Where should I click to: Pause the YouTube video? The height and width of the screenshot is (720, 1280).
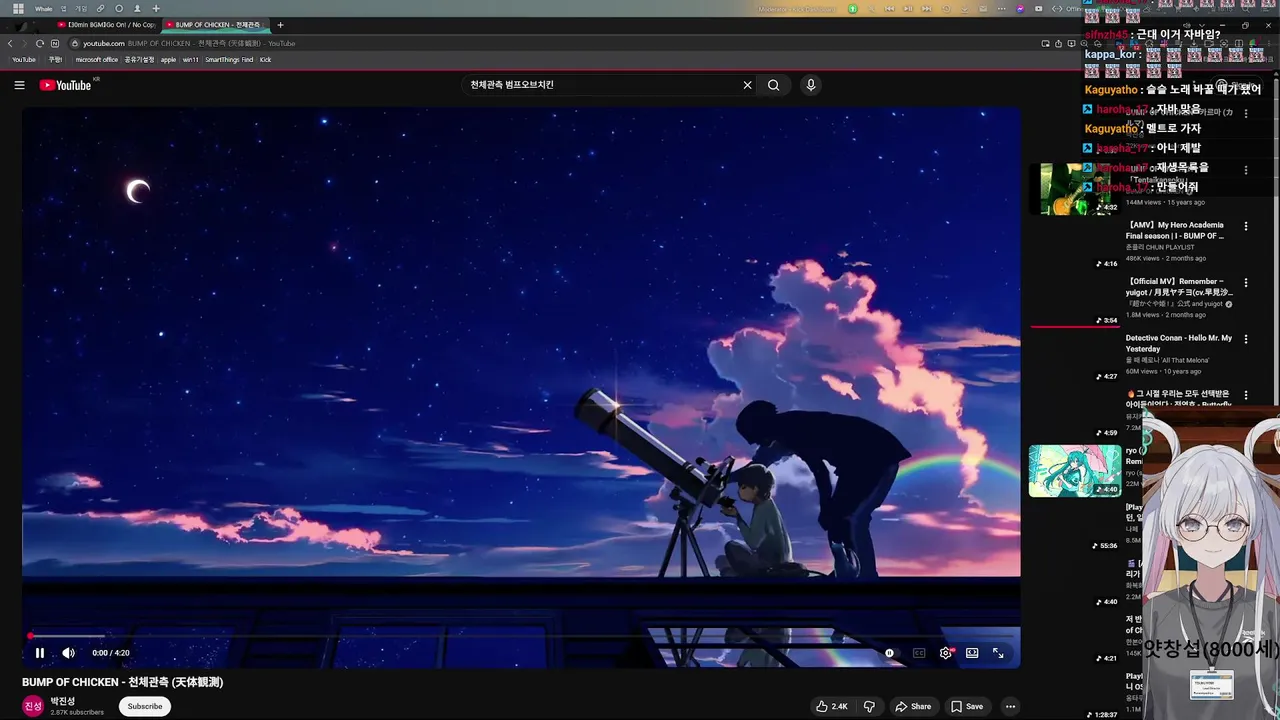40,653
